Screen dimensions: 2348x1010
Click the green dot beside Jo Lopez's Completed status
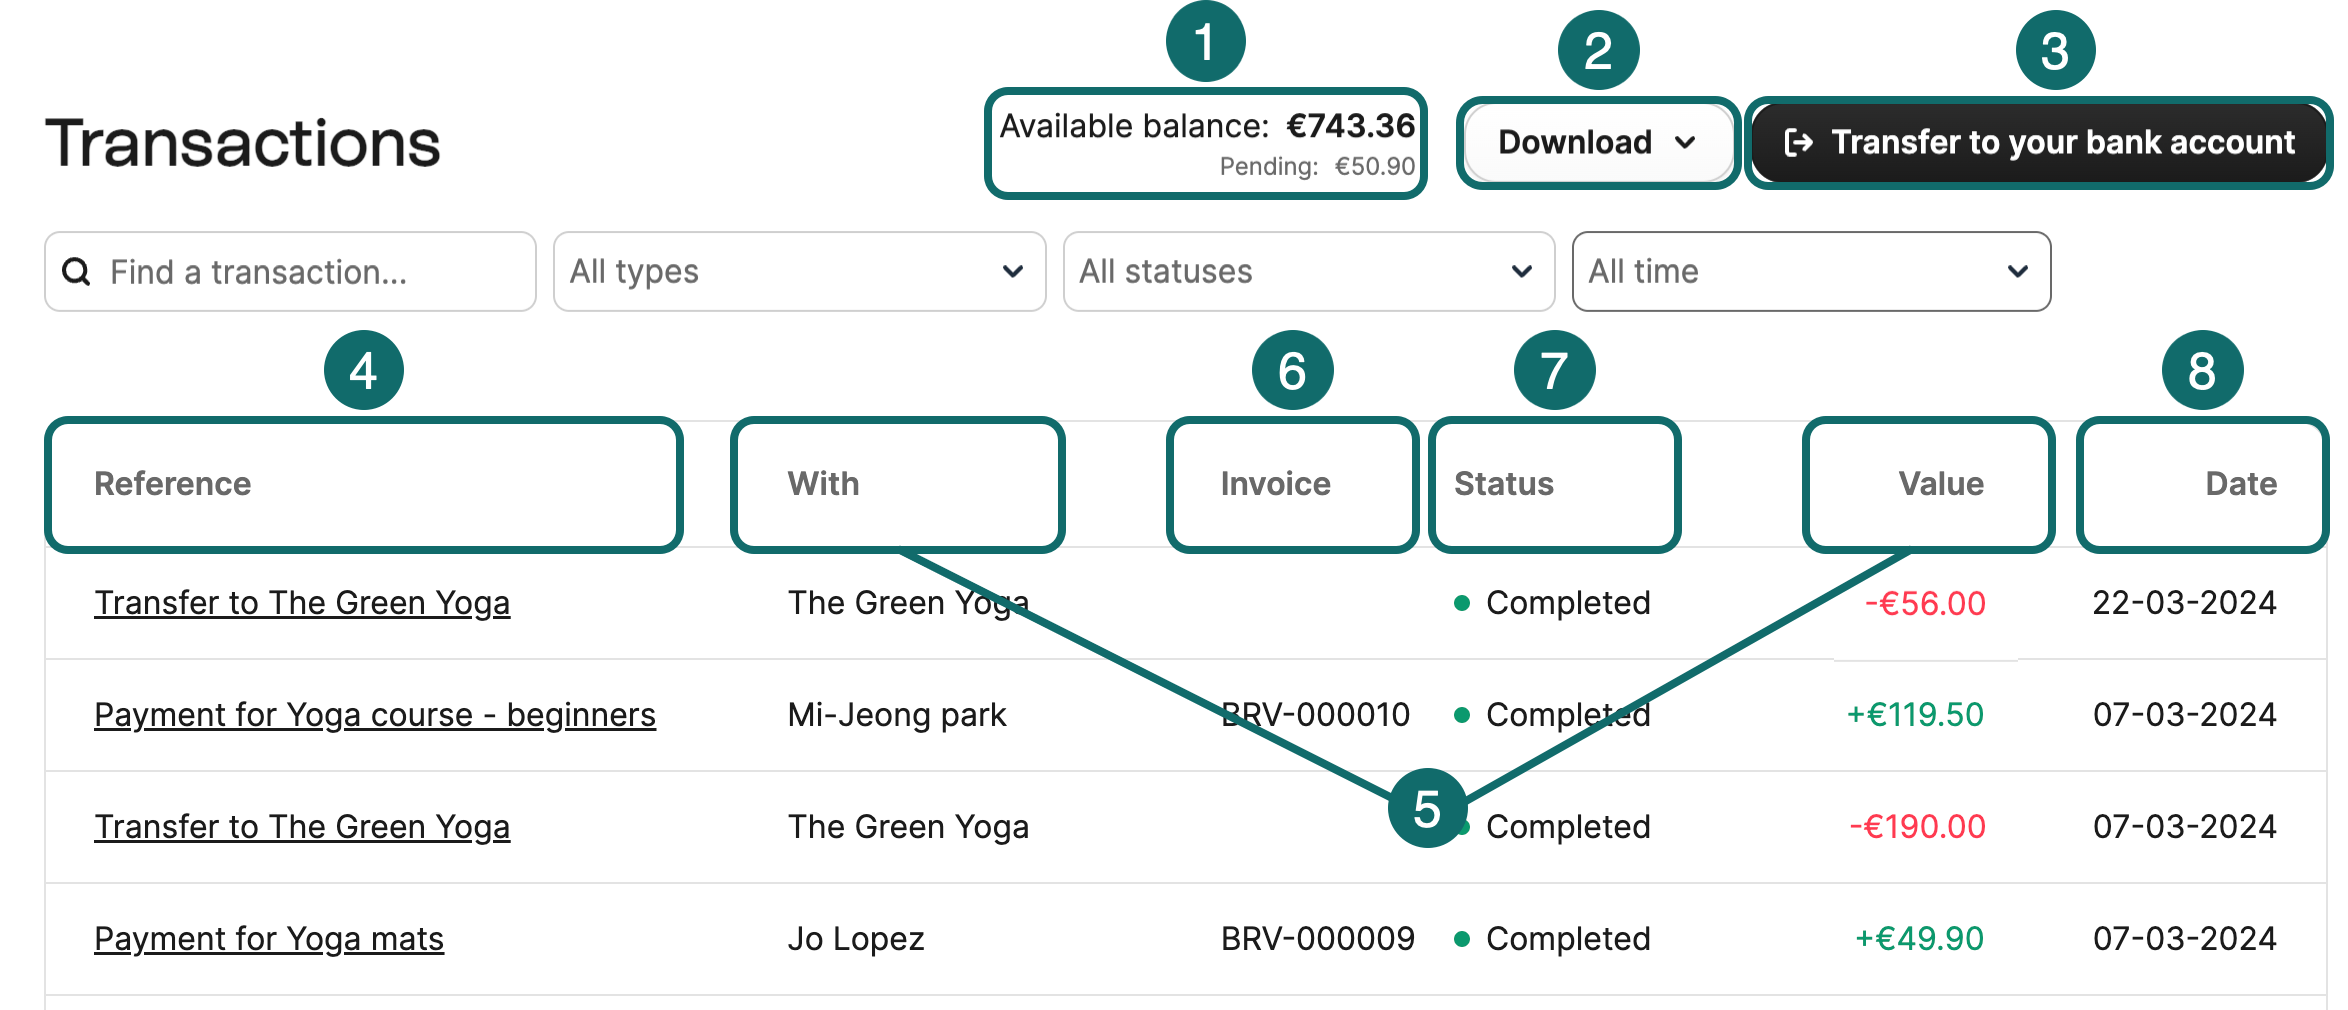click(1464, 938)
